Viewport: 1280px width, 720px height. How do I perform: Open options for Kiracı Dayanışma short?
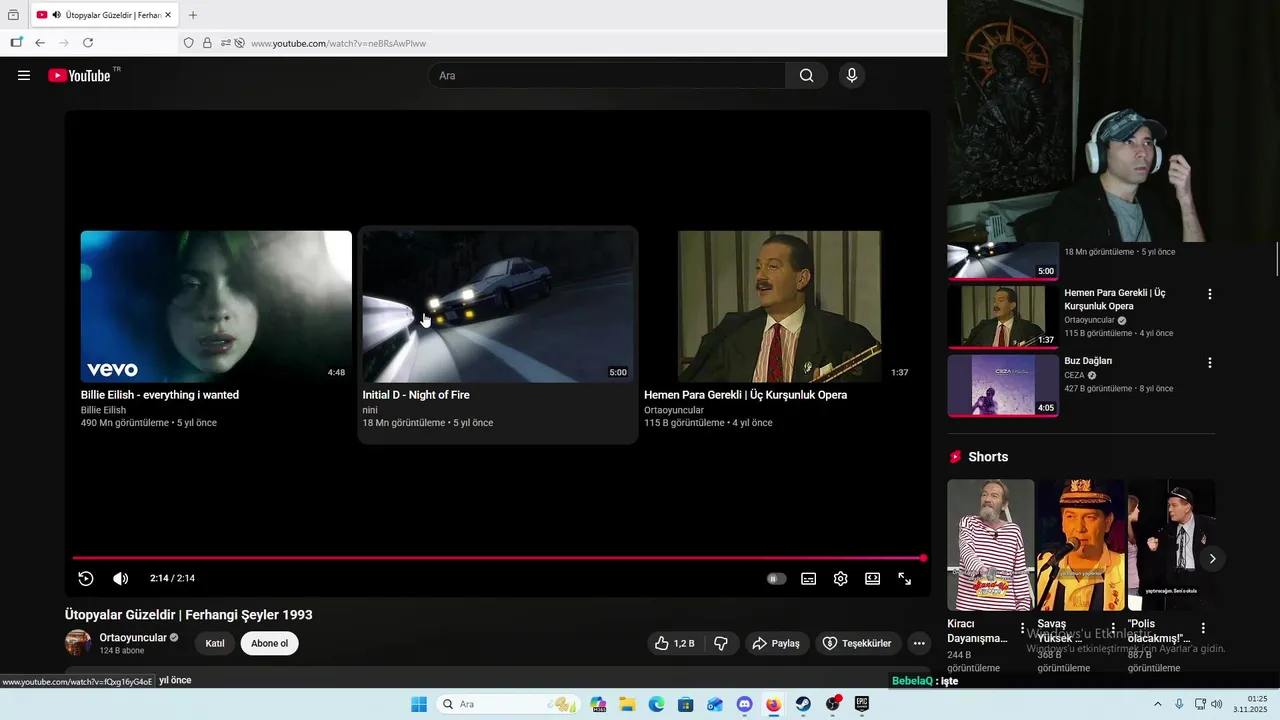1022,628
